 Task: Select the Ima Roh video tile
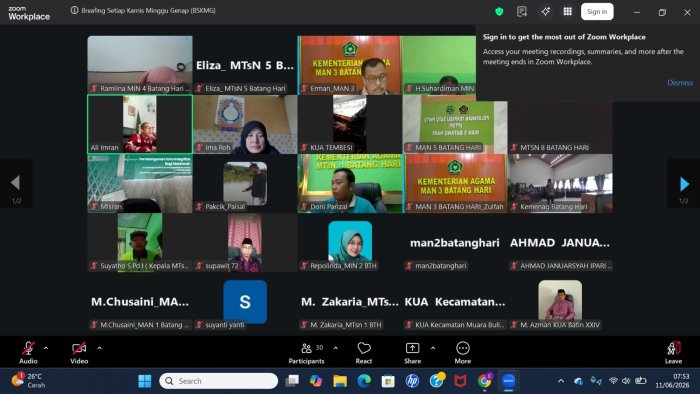click(245, 124)
